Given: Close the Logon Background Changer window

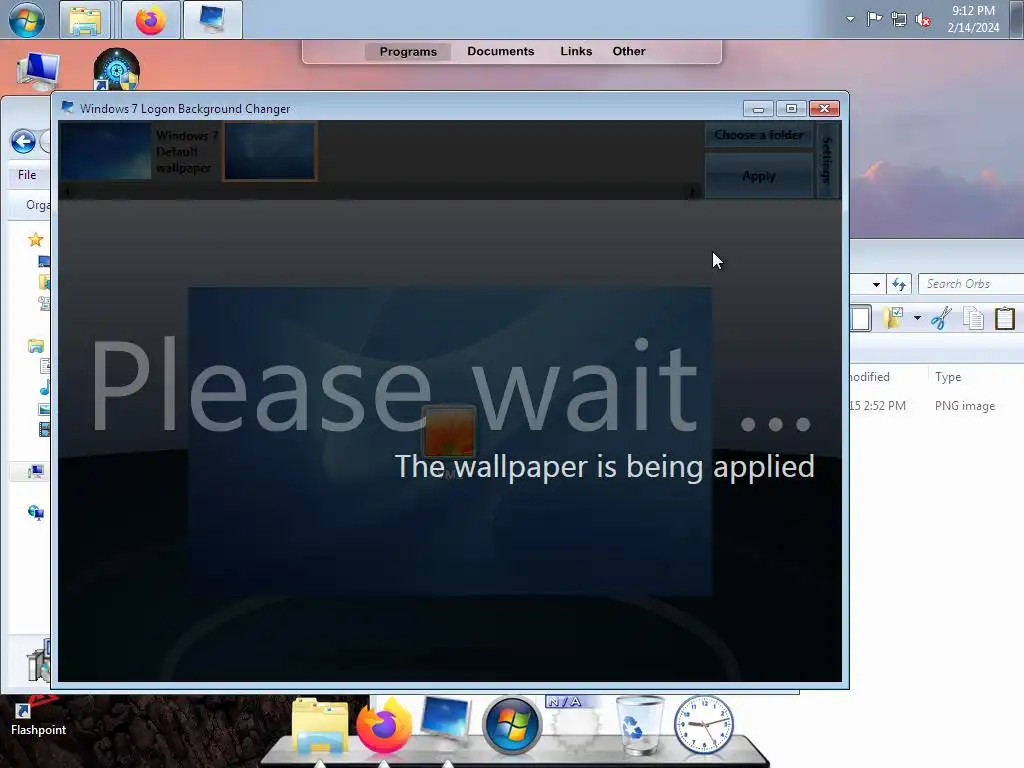Looking at the screenshot, I should pyautogui.click(x=824, y=109).
